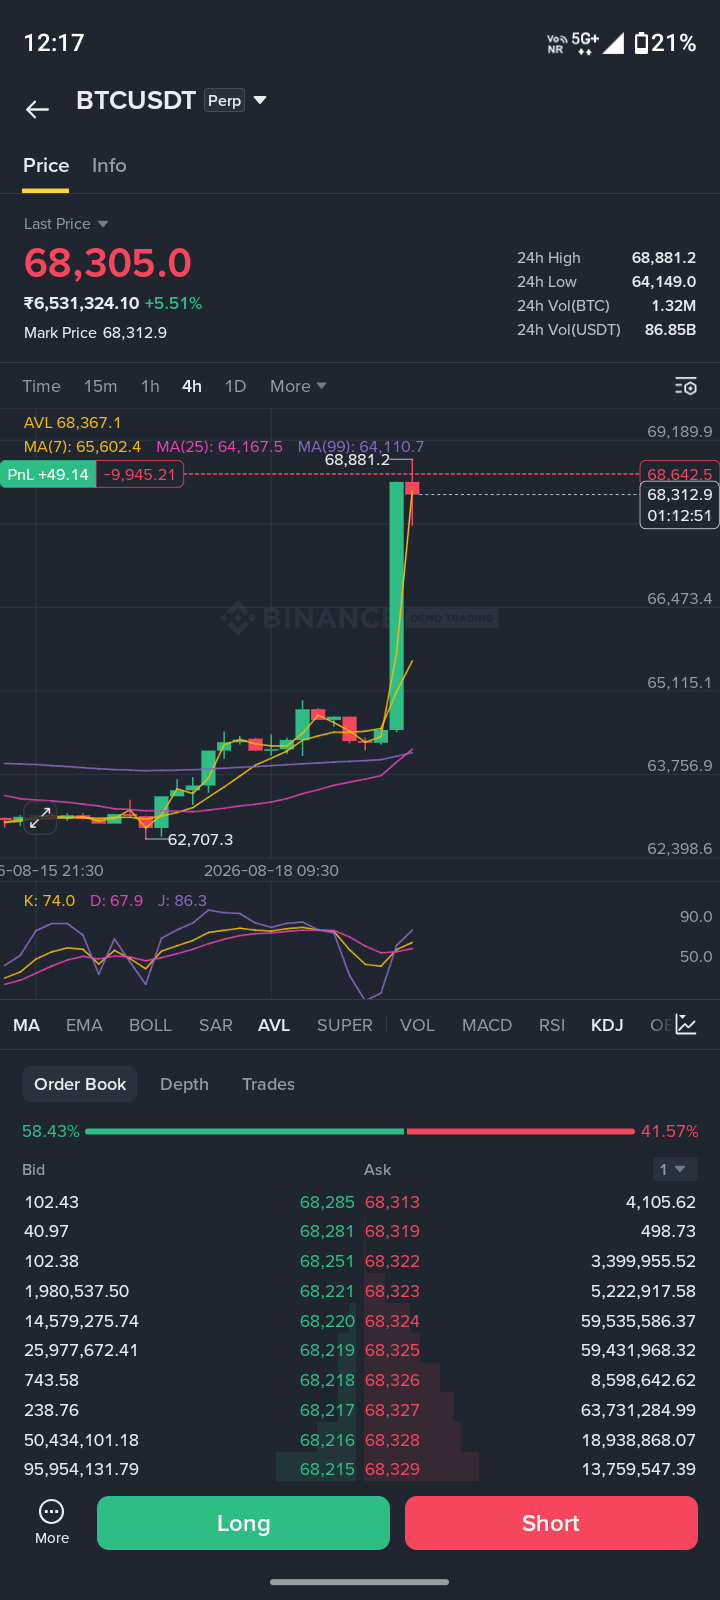Tap ask price 68,313
Viewport: 720px width, 1600px height.
pos(392,1202)
